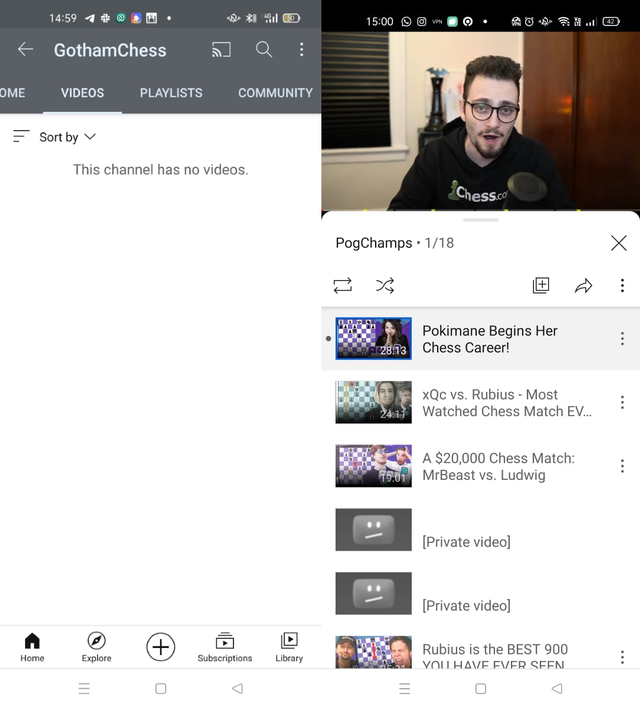The width and height of the screenshot is (640, 708).
Task: Play Pokimane Begins Her Chess Career thumbnail
Action: (x=374, y=339)
